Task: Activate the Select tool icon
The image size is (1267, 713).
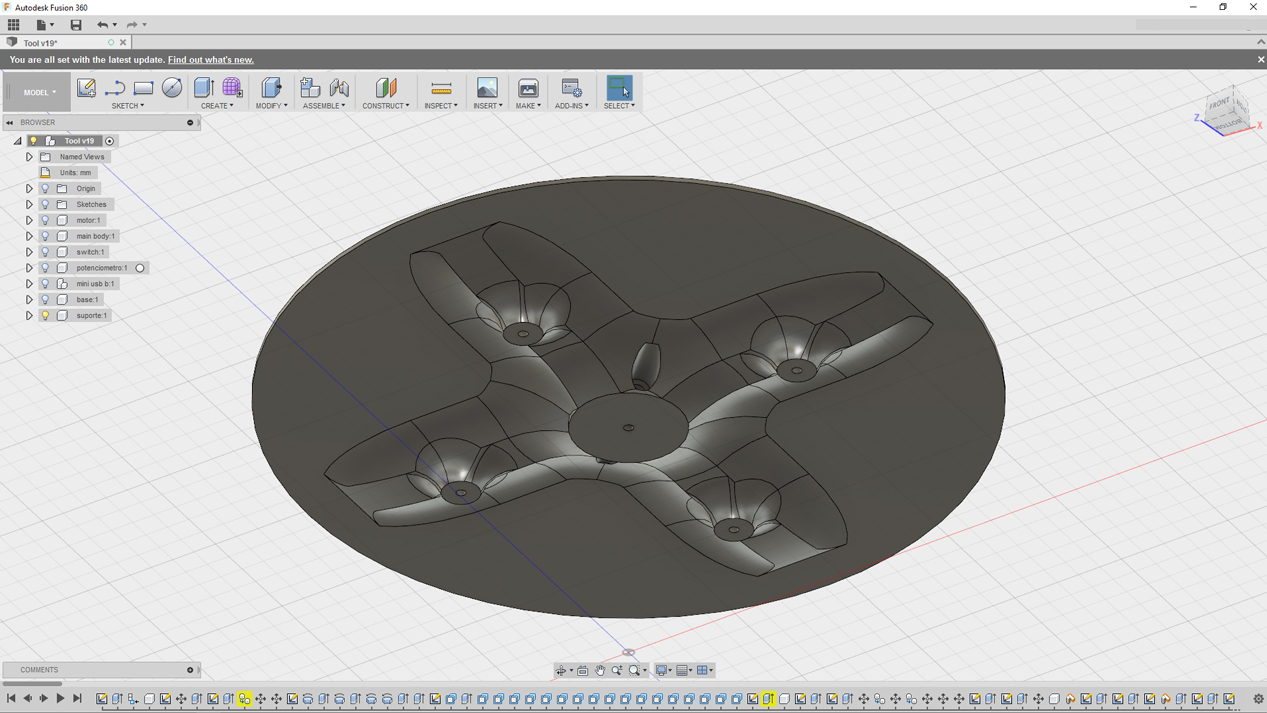Action: (619, 88)
